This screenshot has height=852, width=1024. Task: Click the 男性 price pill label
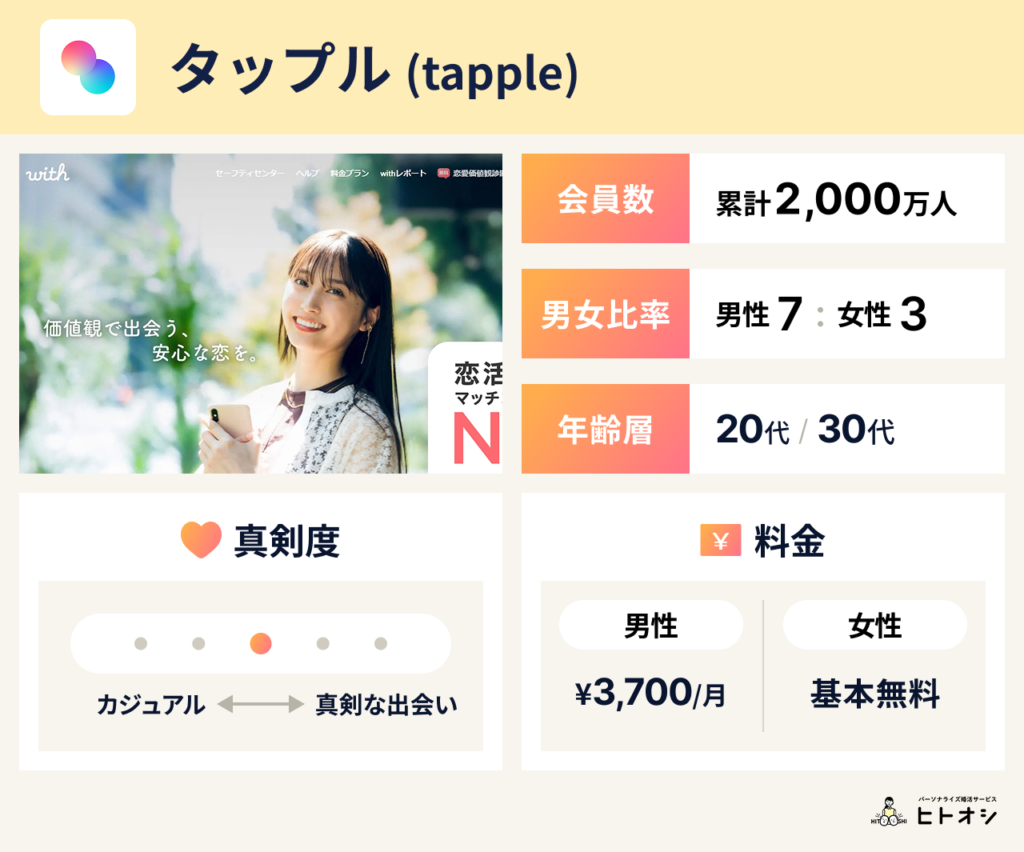650,625
